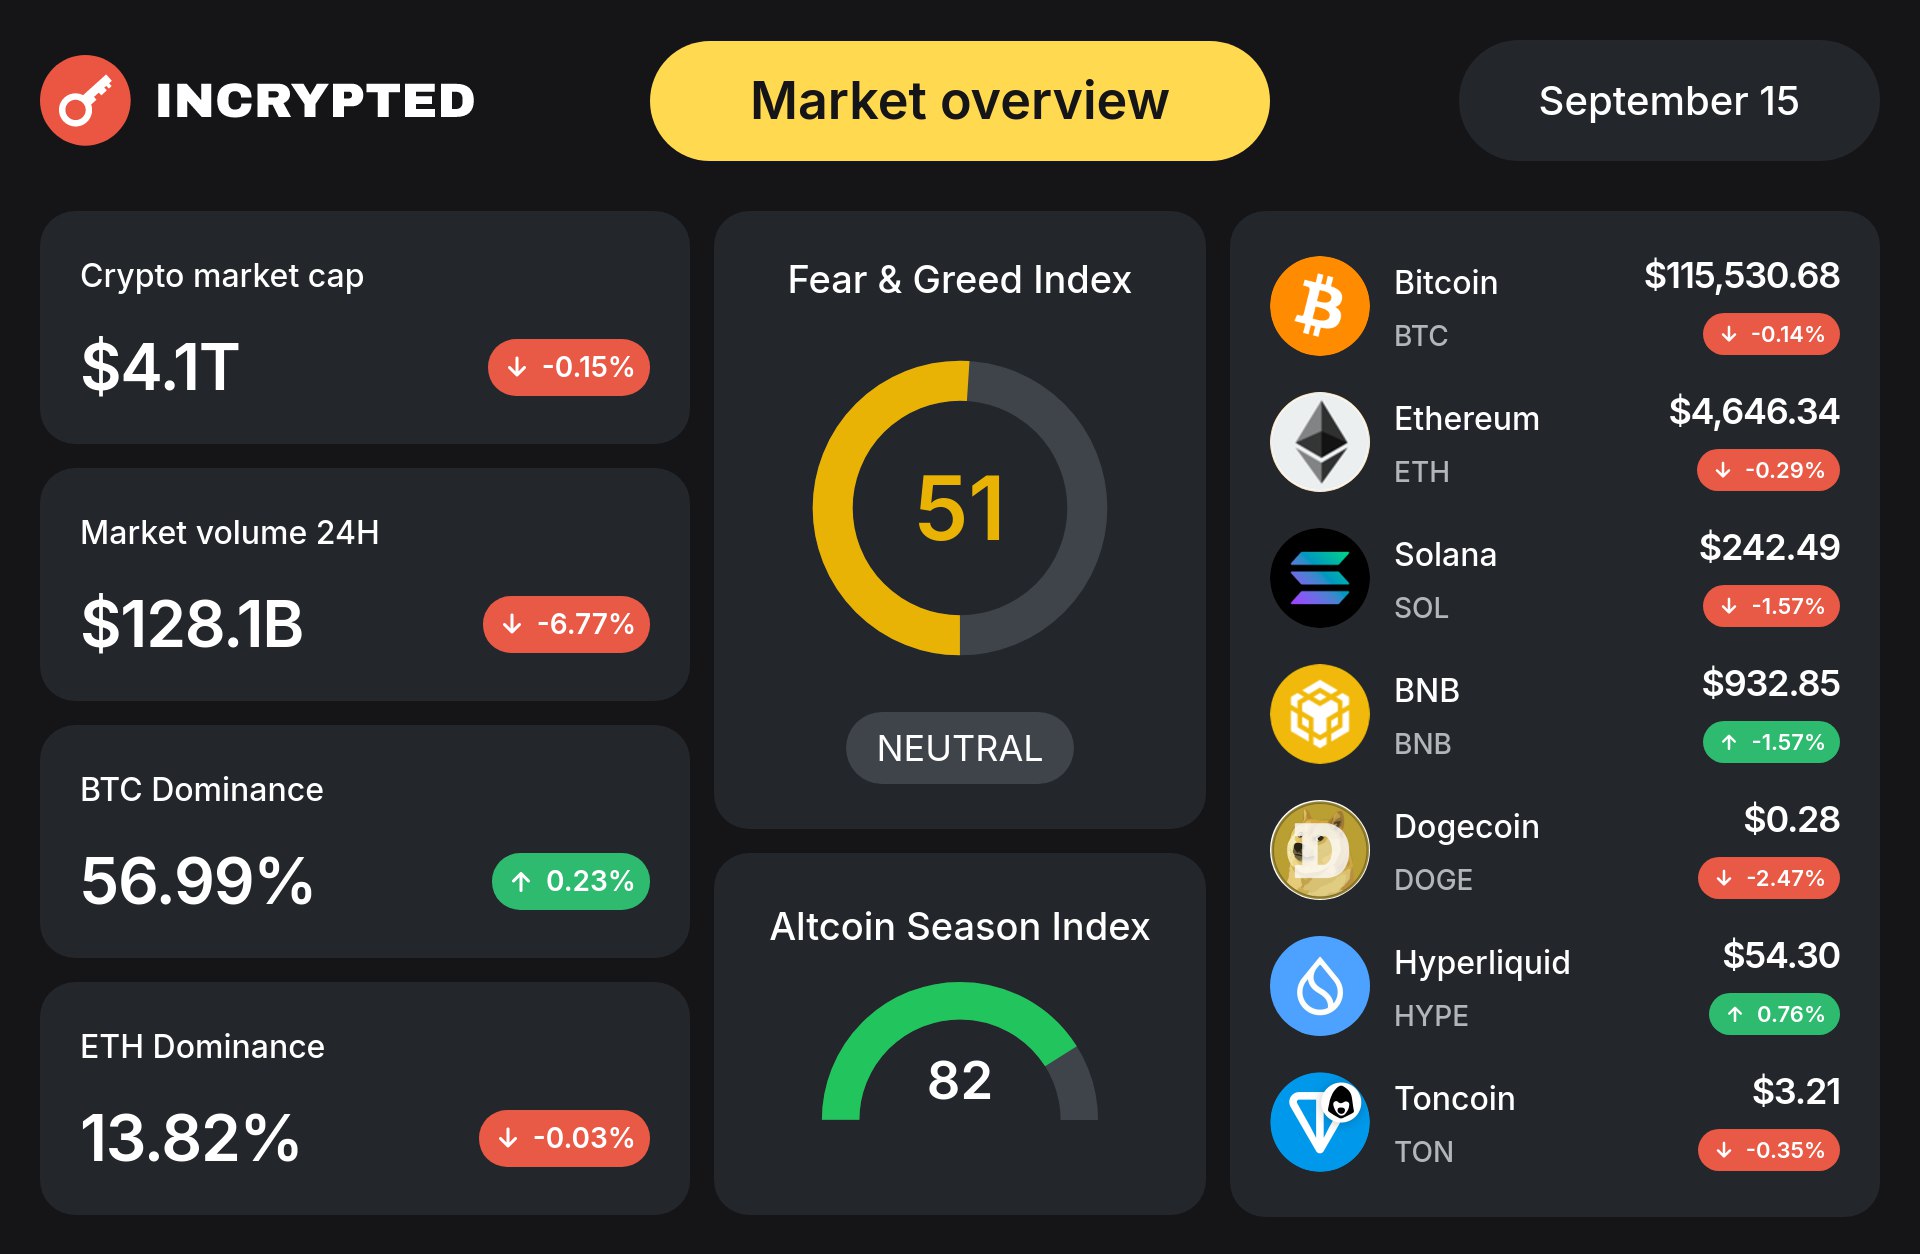This screenshot has width=1920, height=1254.
Task: Click the market cap -0.15% badge
Action: (x=569, y=367)
